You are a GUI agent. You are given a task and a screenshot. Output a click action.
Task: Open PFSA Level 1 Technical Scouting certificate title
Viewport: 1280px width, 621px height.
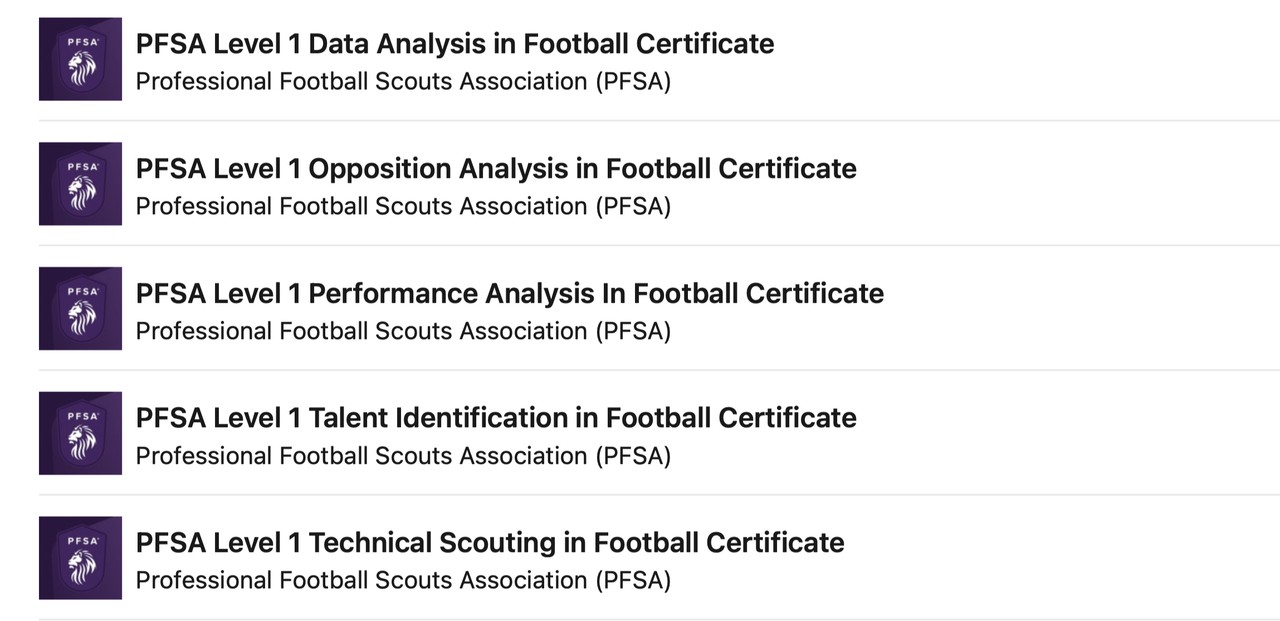pos(490,543)
